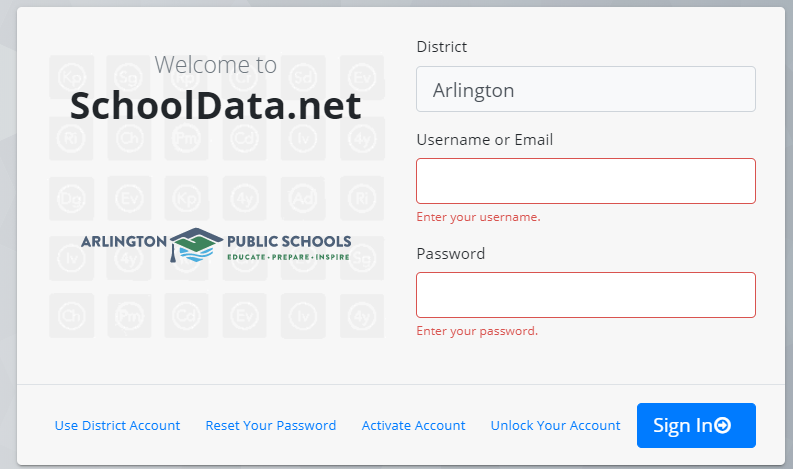Click the District label text
793x469 pixels.
point(441,47)
